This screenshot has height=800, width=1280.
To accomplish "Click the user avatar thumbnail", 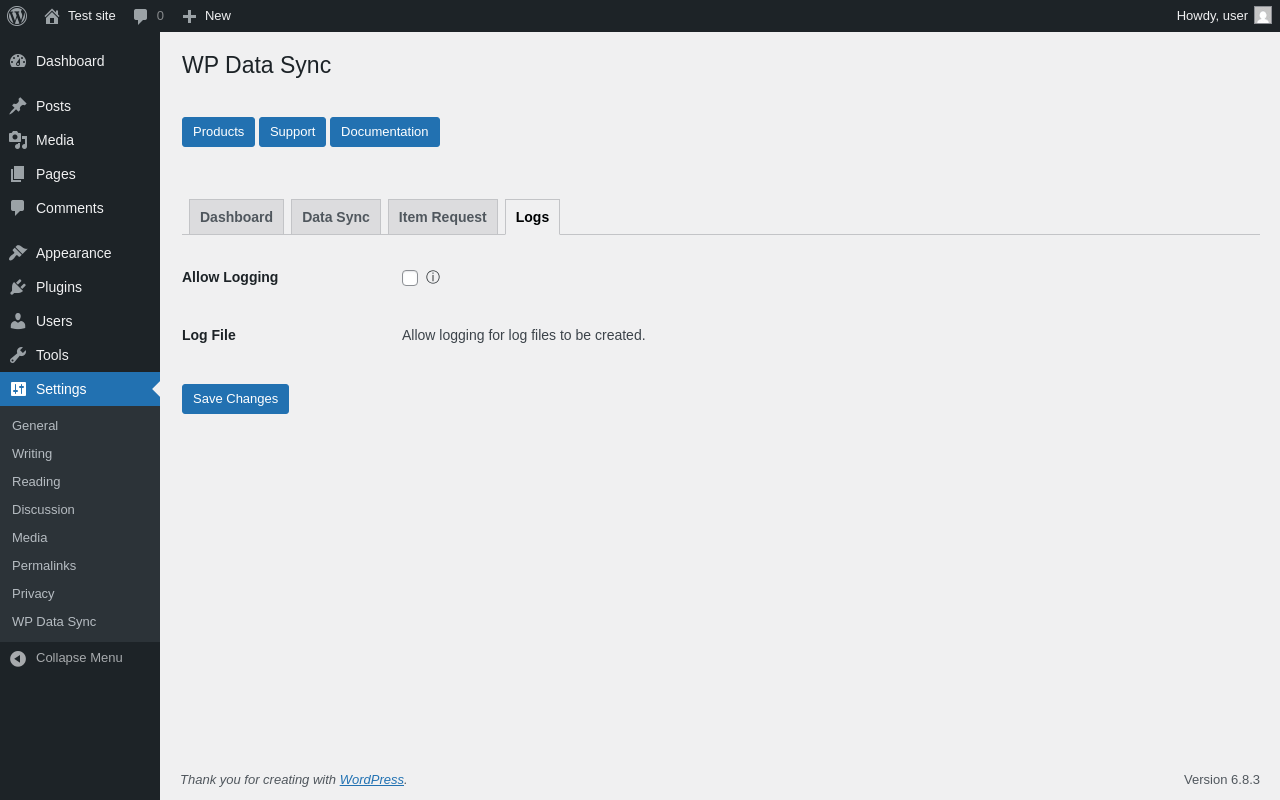I will pos(1263,16).
